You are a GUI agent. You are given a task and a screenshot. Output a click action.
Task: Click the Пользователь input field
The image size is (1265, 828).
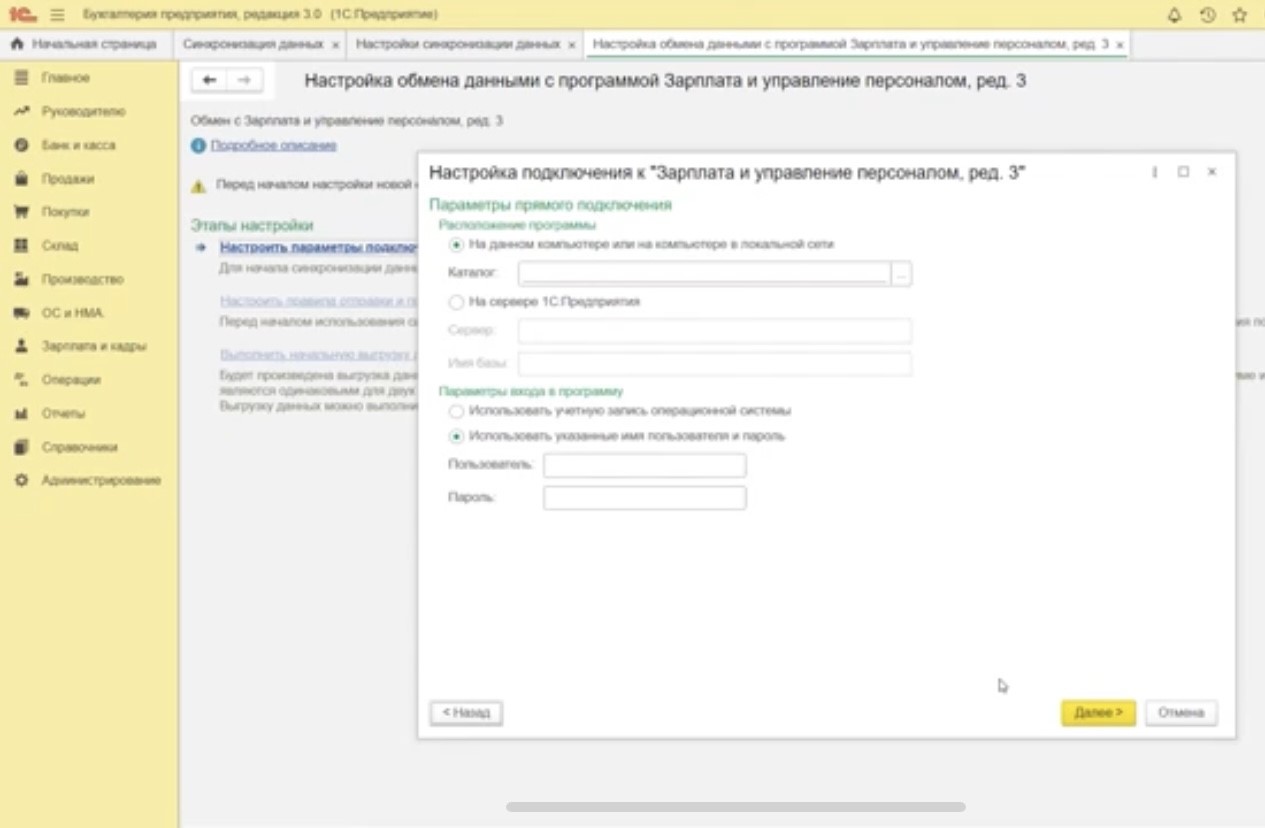pos(644,465)
